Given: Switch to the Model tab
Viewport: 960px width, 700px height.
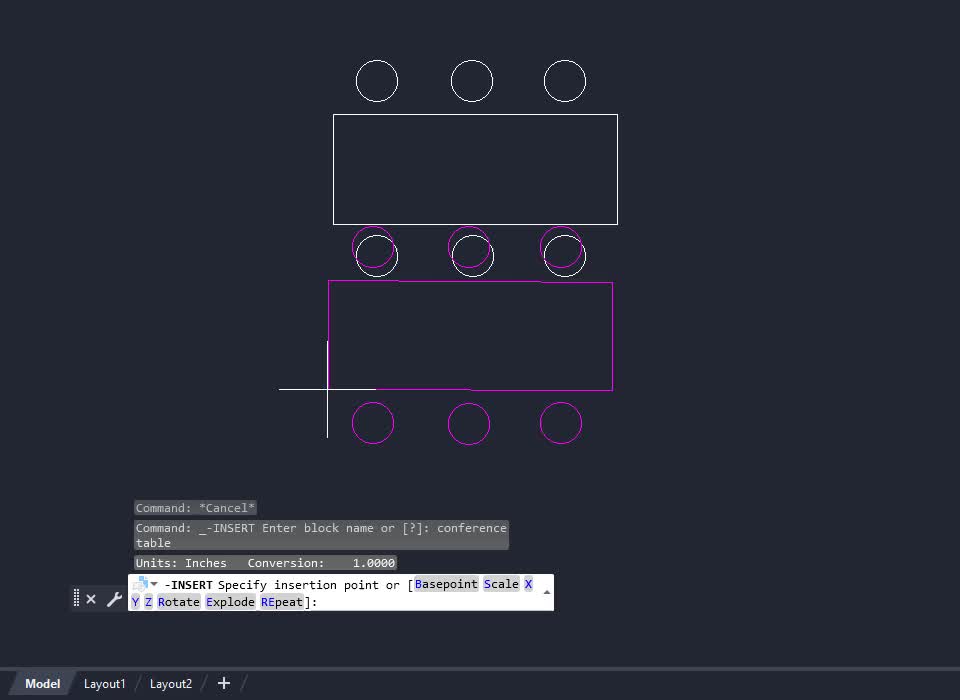Looking at the screenshot, I should coord(42,683).
